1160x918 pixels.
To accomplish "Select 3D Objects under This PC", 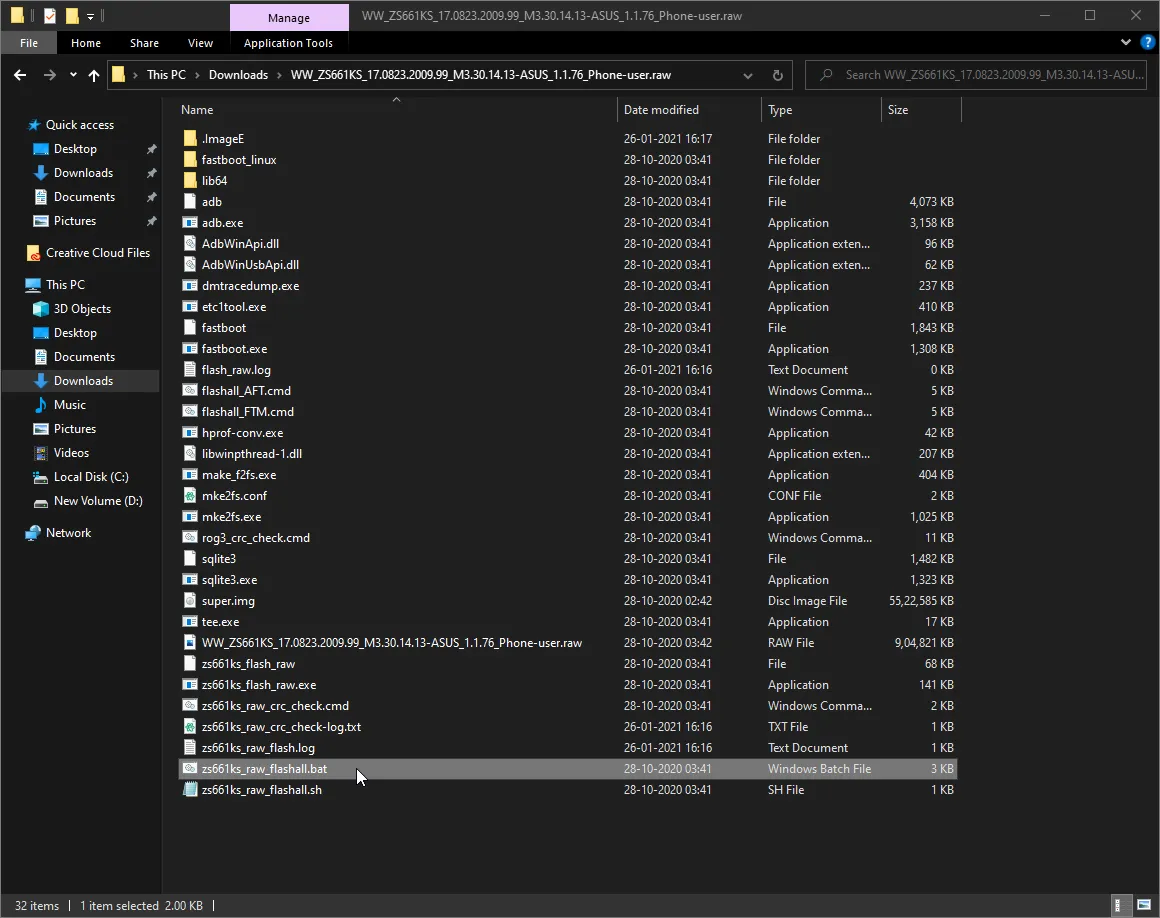I will coord(82,309).
